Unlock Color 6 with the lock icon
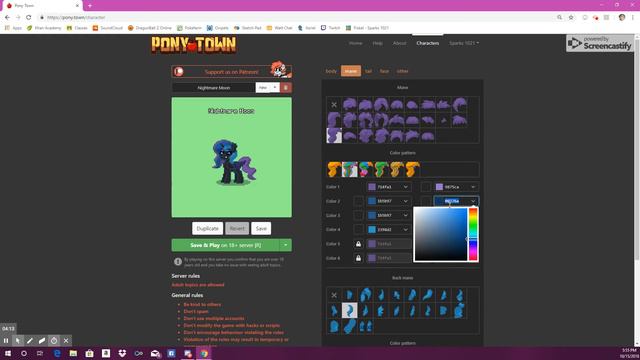This screenshot has height=360, width=640. tap(358, 258)
